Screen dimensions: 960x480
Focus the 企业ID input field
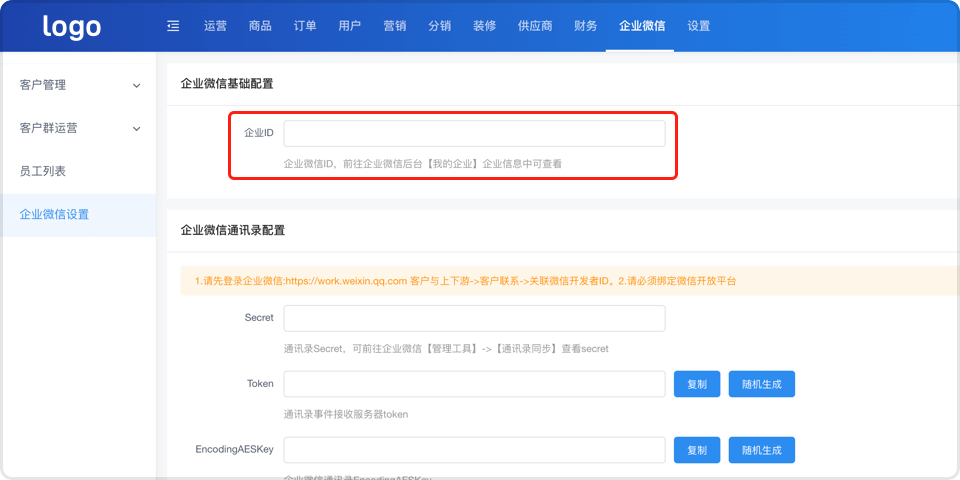pos(474,133)
